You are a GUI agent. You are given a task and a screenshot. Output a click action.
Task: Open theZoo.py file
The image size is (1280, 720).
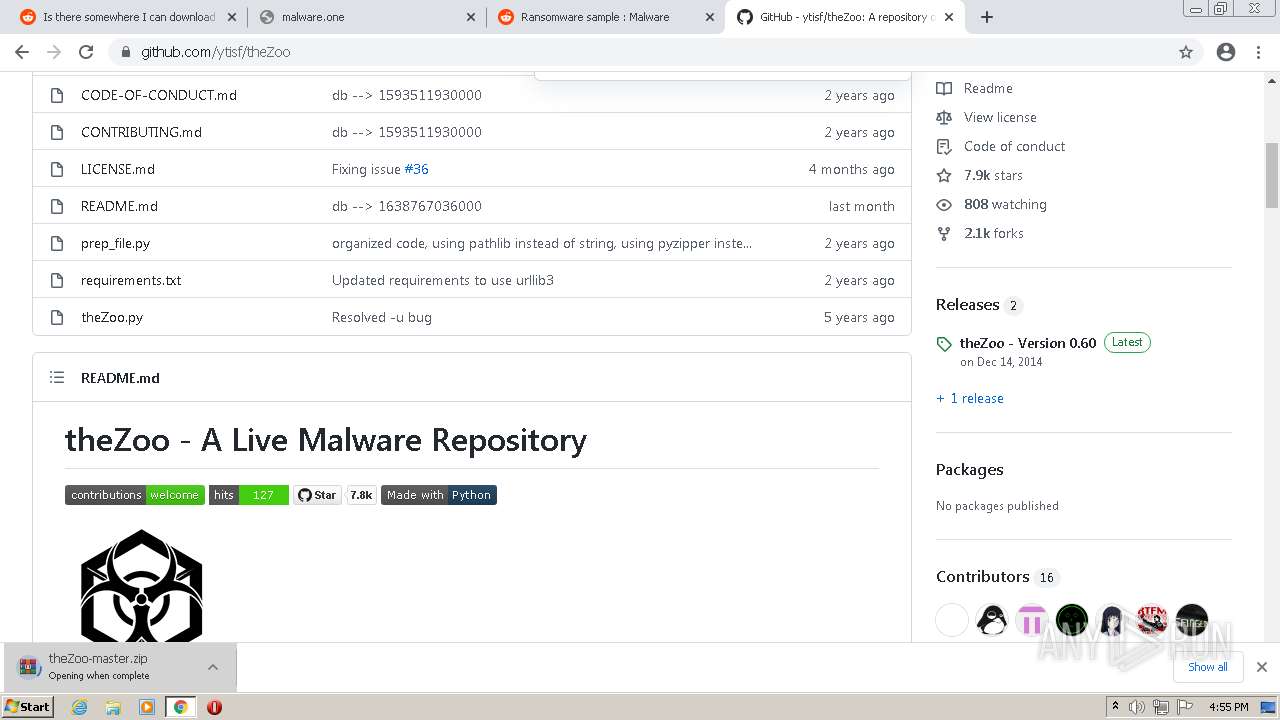112,317
